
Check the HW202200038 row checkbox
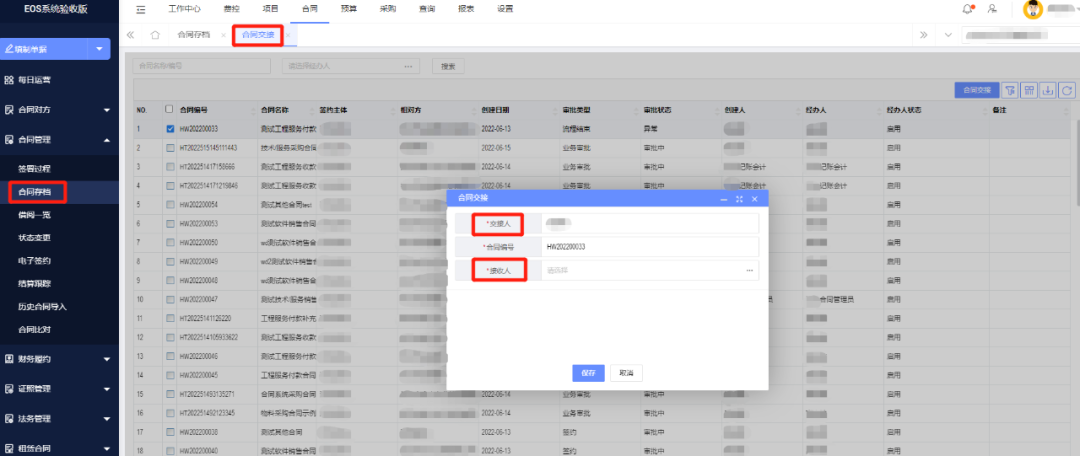tap(169, 432)
